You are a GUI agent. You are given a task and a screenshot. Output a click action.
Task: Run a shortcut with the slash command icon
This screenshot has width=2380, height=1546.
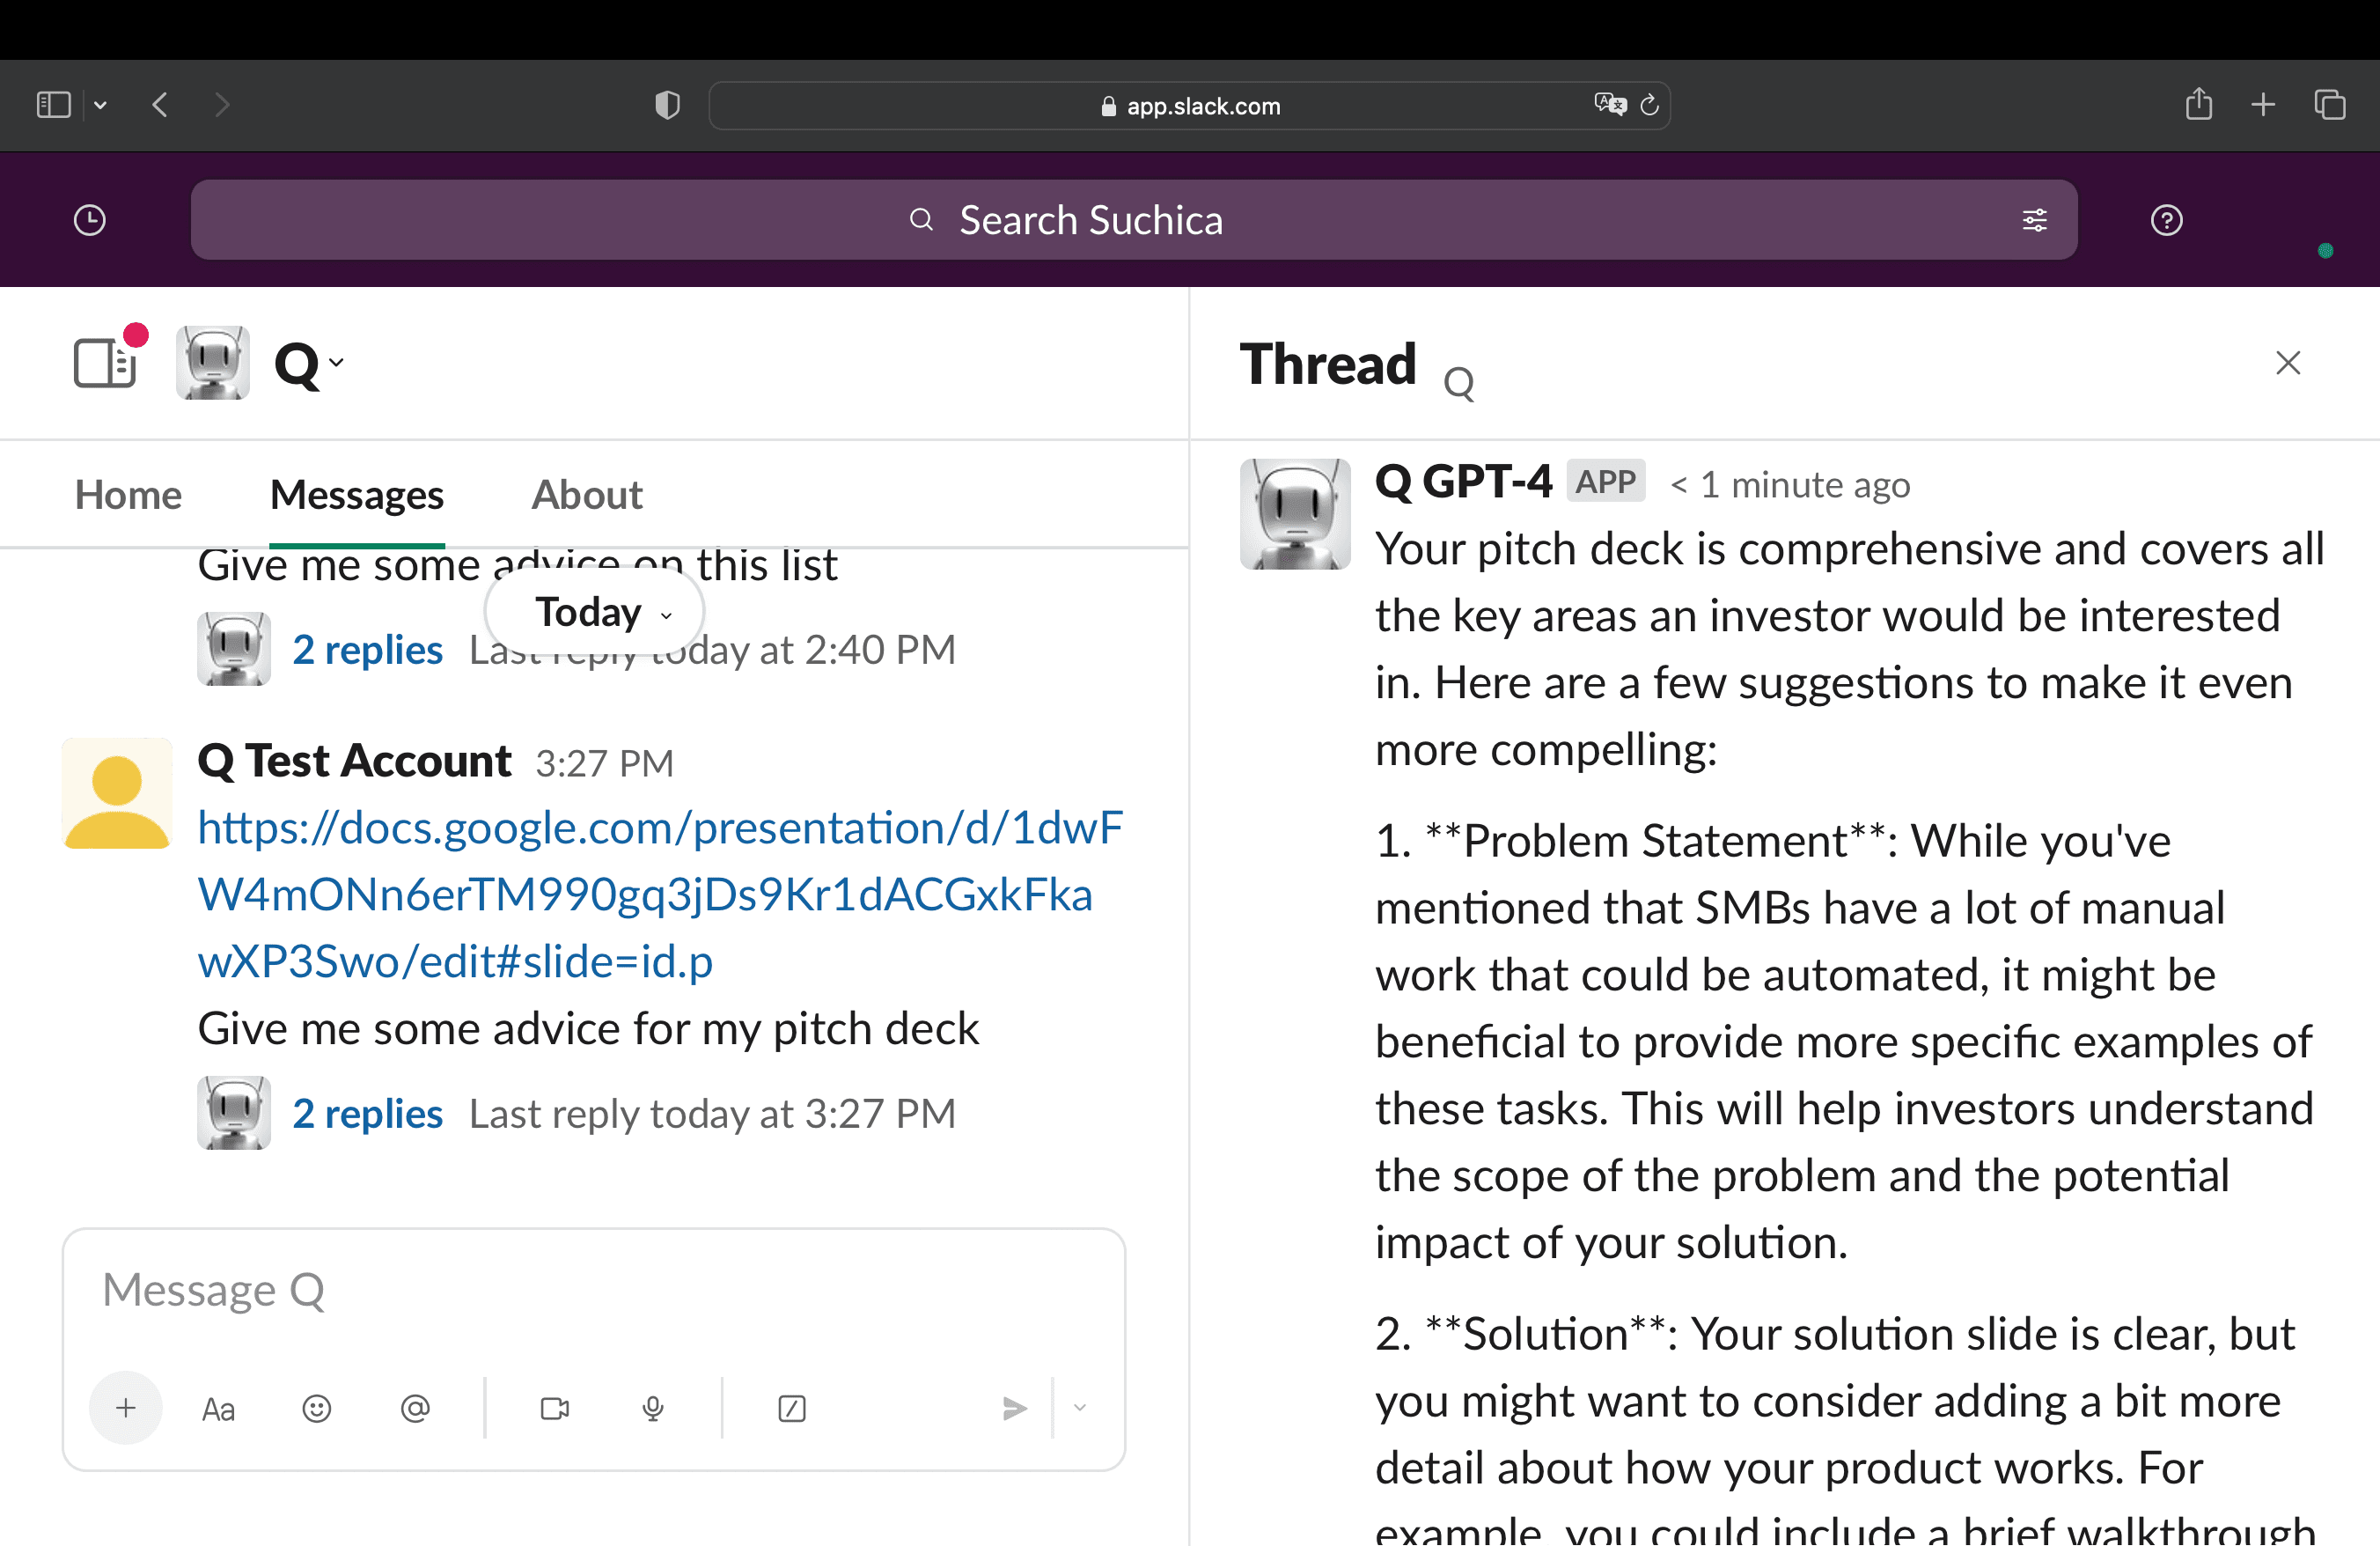point(791,1407)
